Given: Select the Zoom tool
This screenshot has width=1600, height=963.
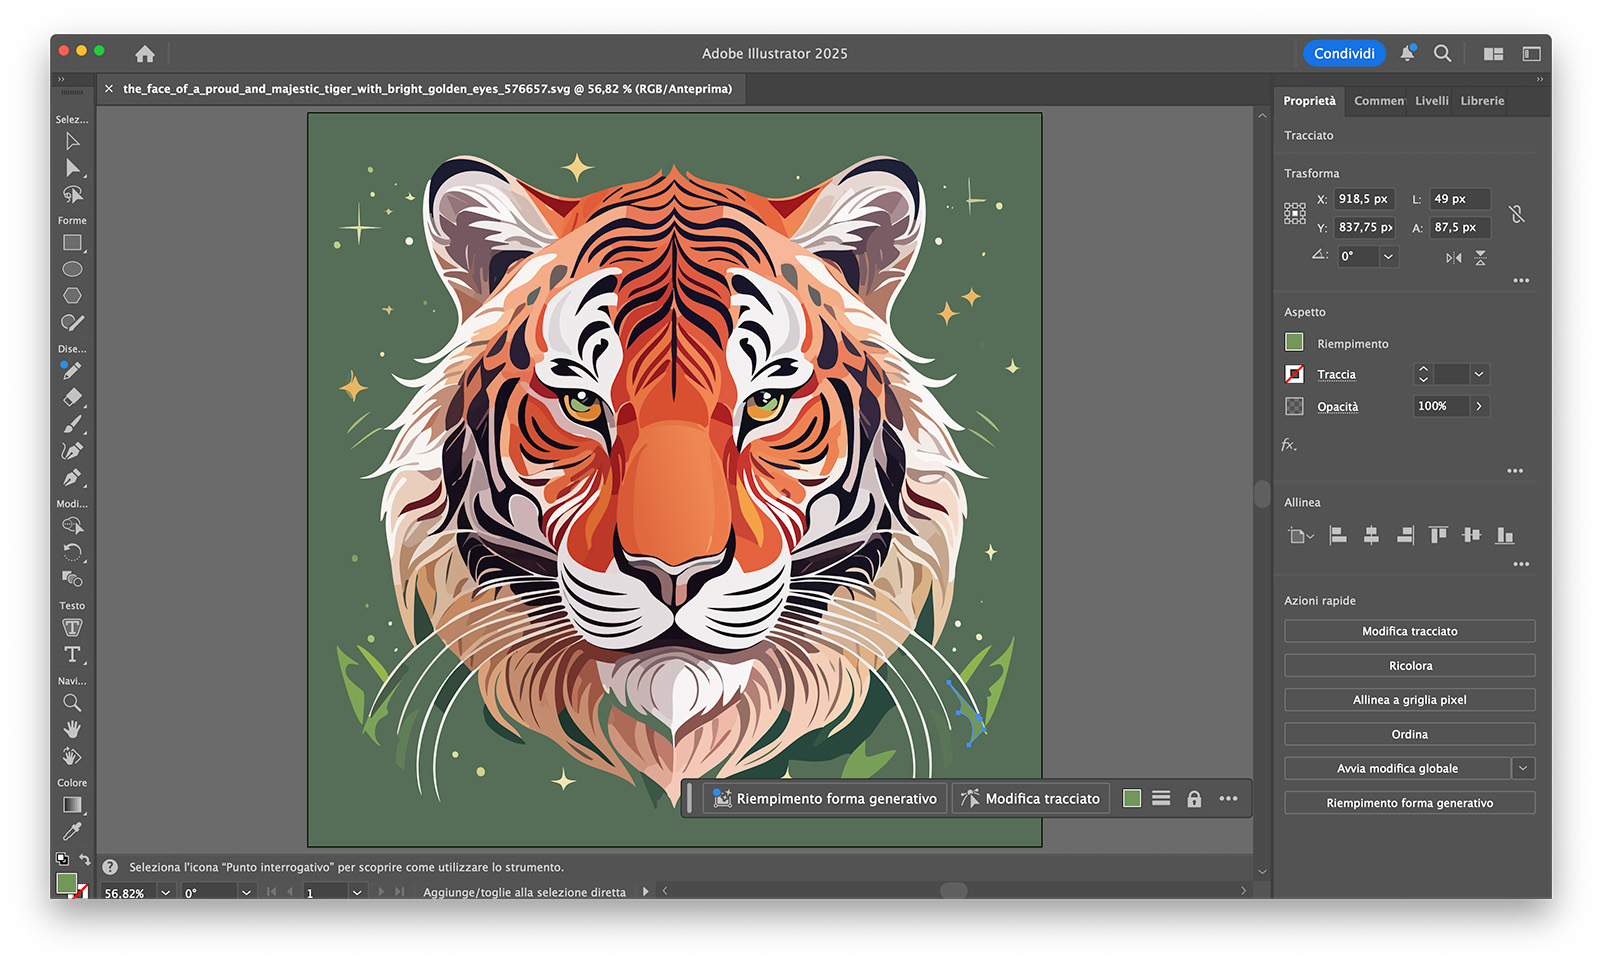Looking at the screenshot, I should (73, 702).
